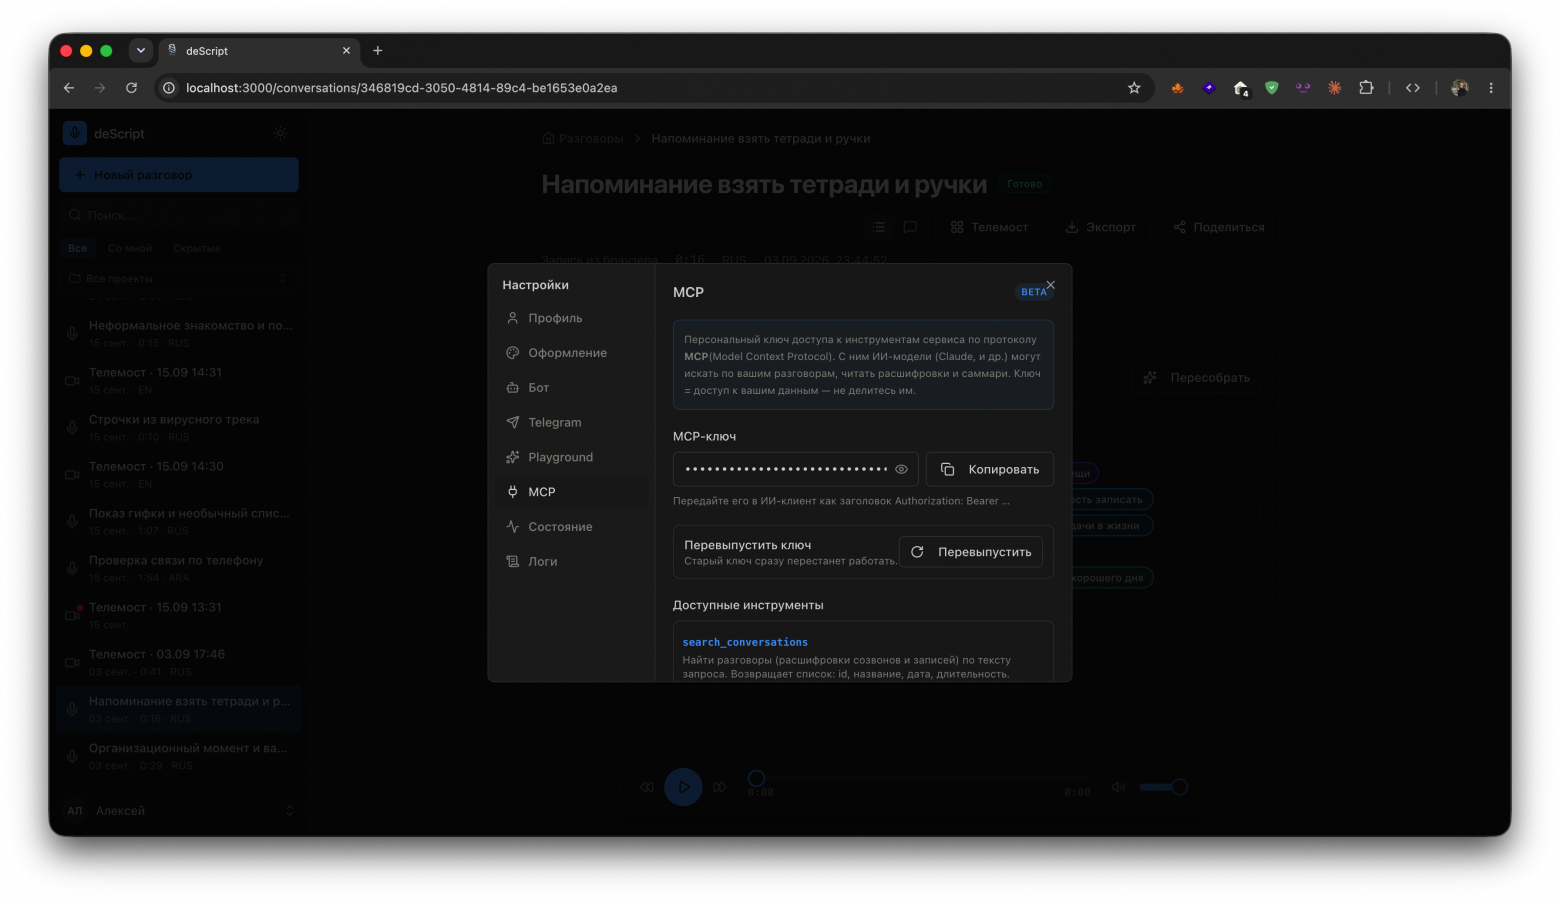Viewport: 1560px width, 901px height.
Task: Go back in browser history
Action: coord(69,88)
